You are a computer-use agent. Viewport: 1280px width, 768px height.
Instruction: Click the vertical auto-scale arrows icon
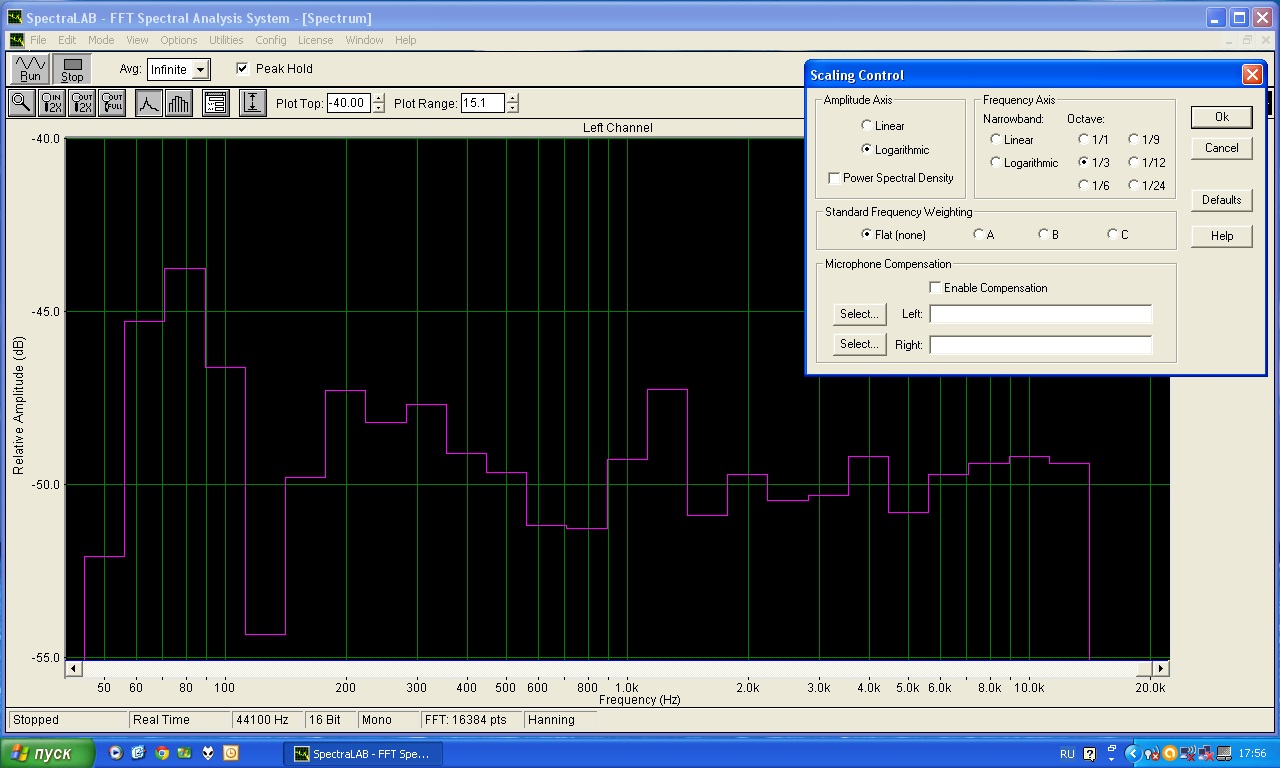tap(253, 103)
